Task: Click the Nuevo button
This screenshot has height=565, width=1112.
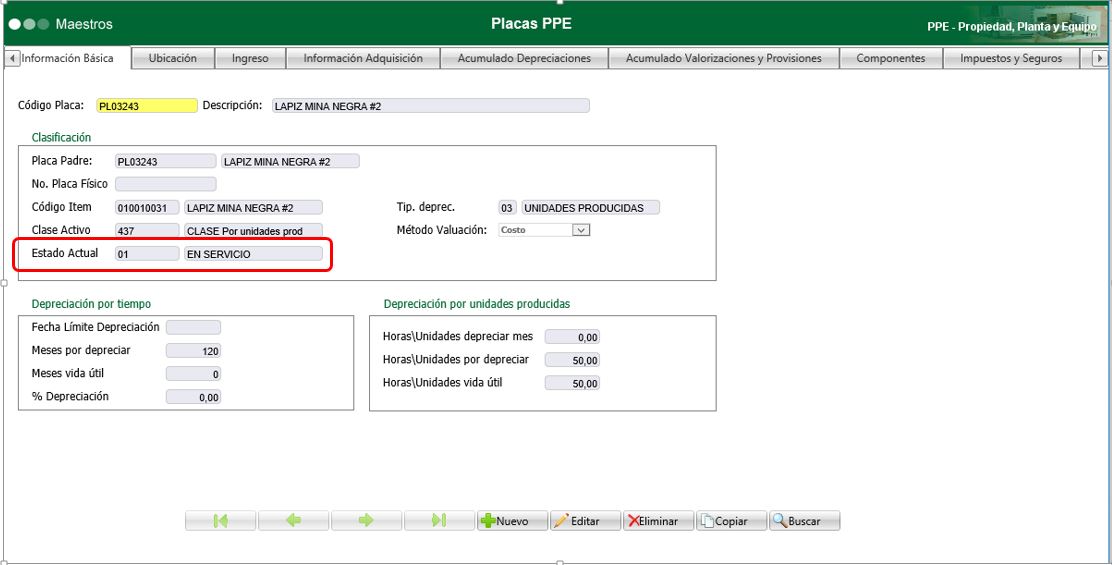Action: click(513, 521)
